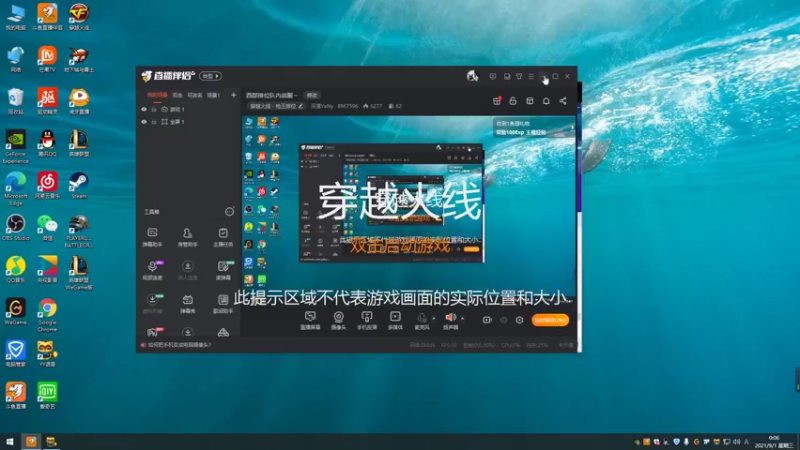Open the box icon between lock and bell

pyautogui.click(x=530, y=101)
